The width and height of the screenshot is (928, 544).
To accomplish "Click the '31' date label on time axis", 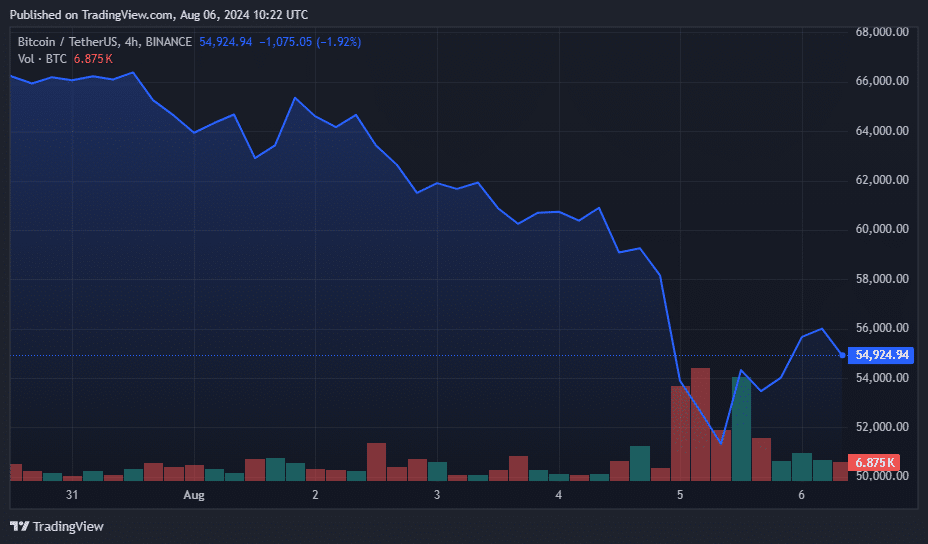I will coord(72,495).
